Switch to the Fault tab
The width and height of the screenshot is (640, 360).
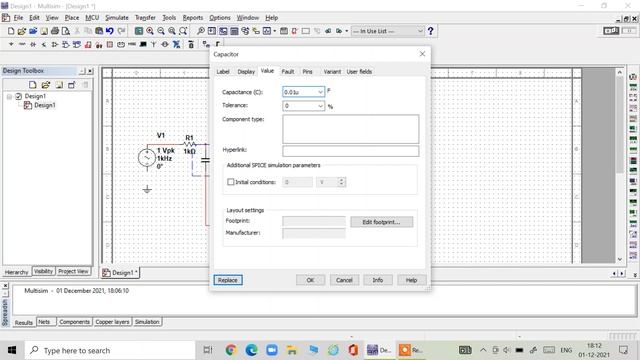tap(288, 72)
